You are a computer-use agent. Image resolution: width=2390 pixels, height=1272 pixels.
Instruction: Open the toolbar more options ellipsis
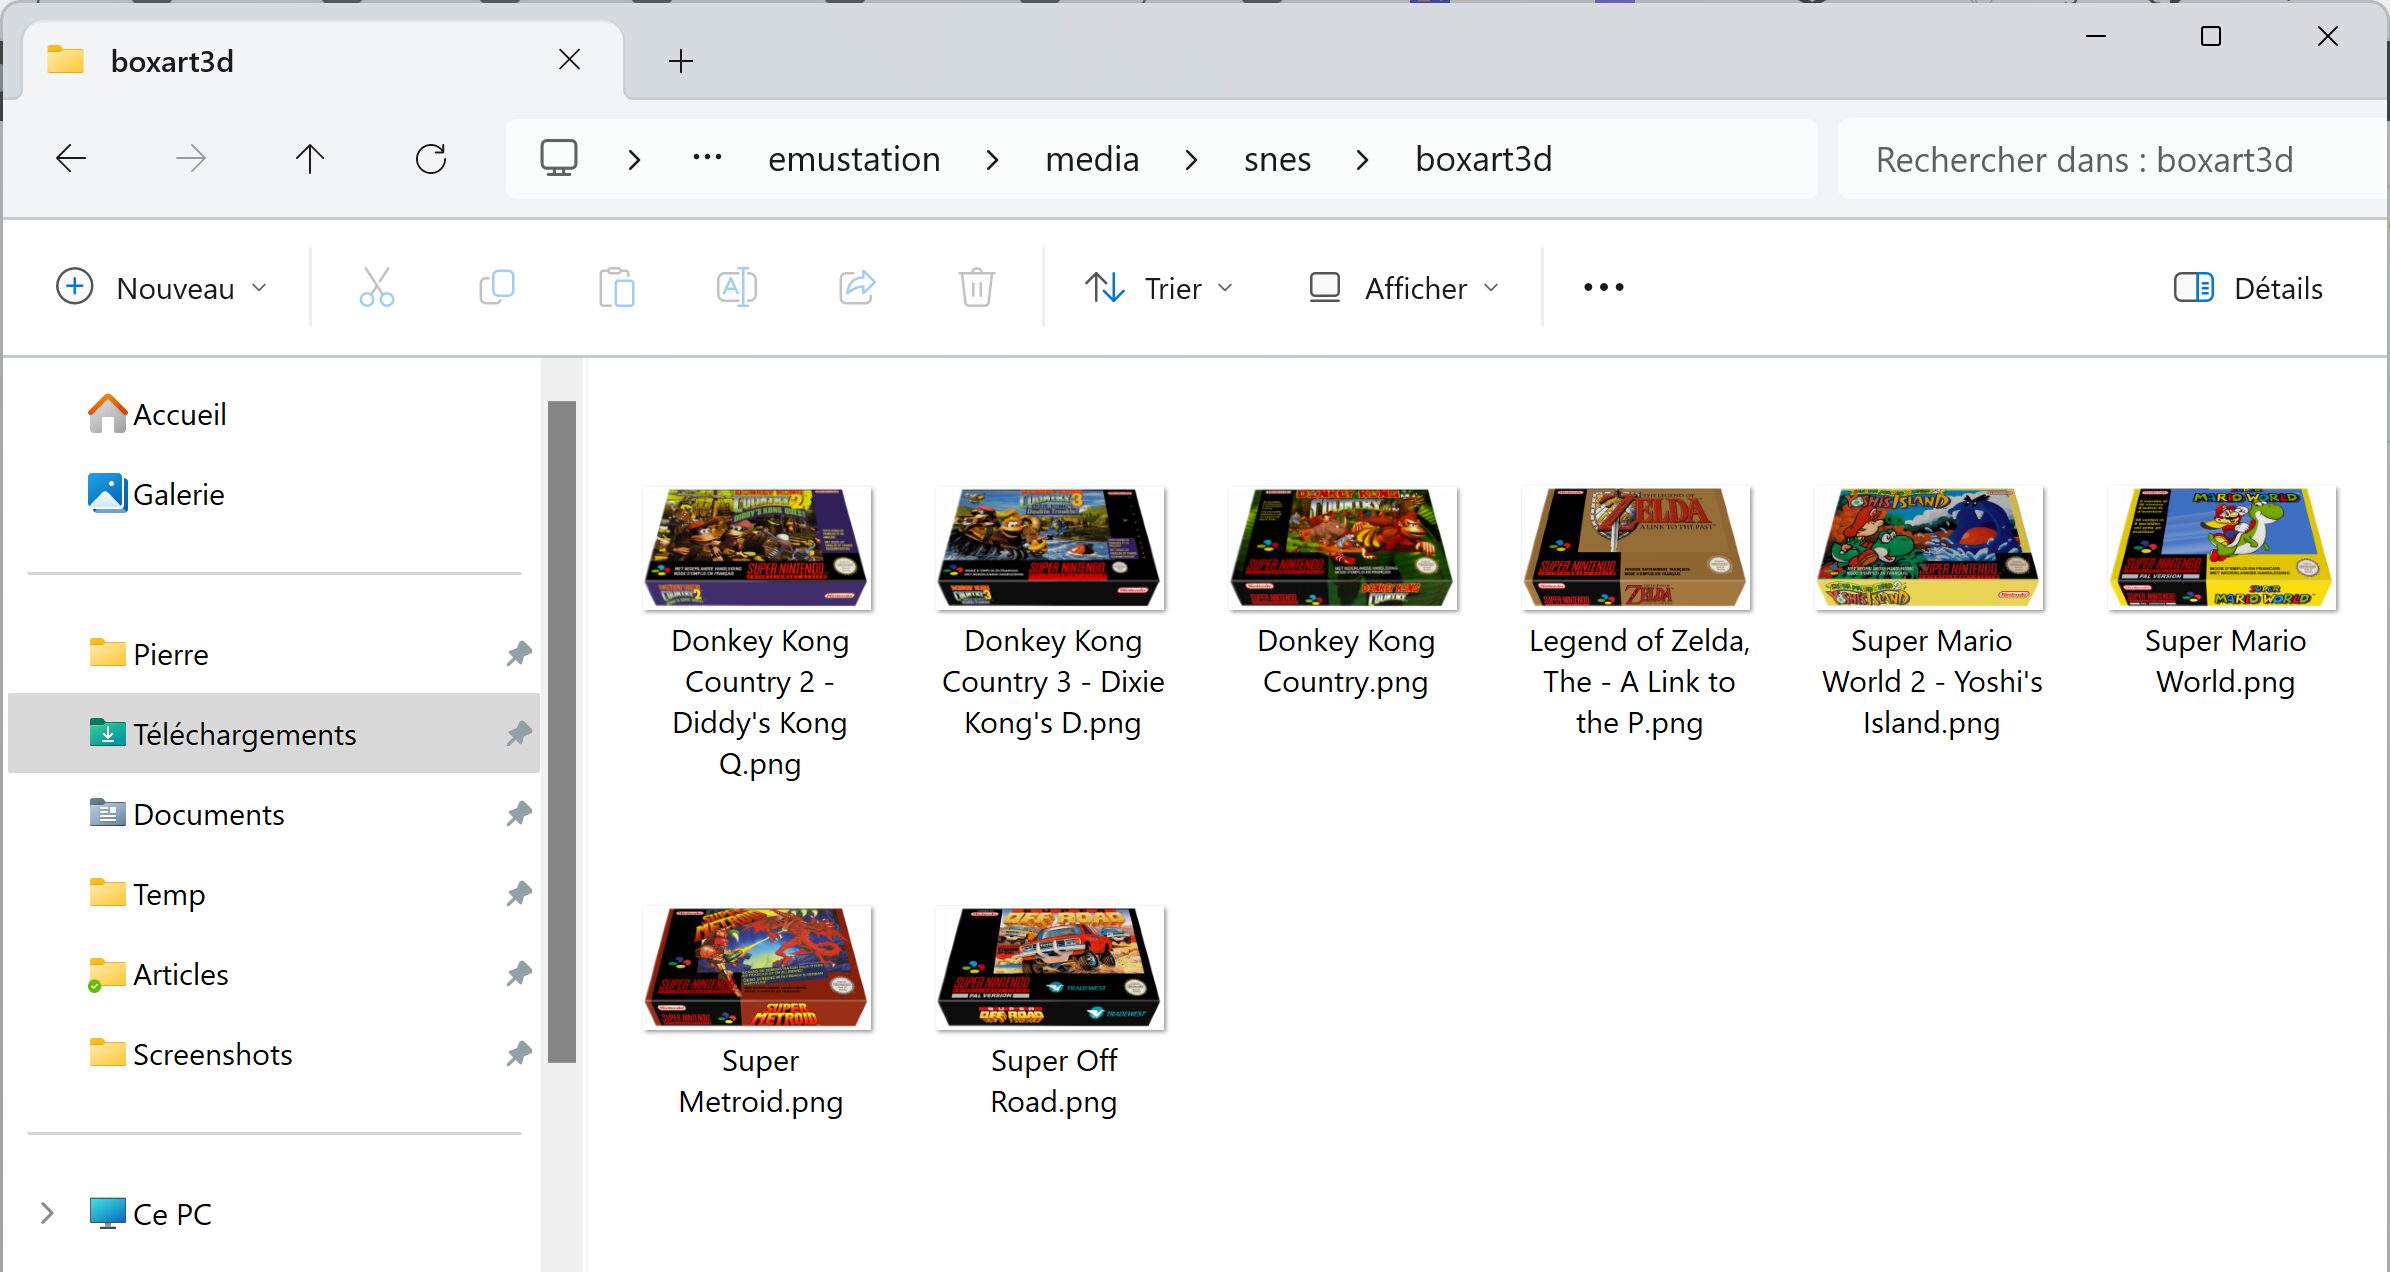1604,288
